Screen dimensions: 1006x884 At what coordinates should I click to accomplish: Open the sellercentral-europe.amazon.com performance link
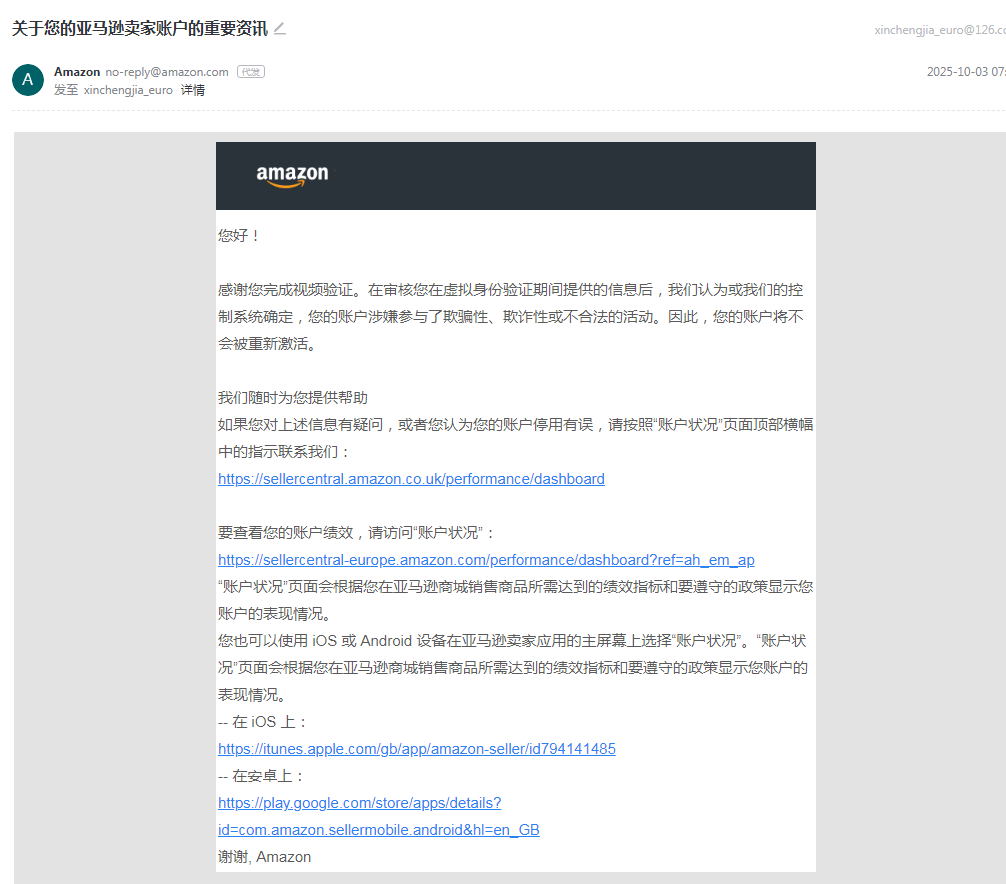(486, 560)
